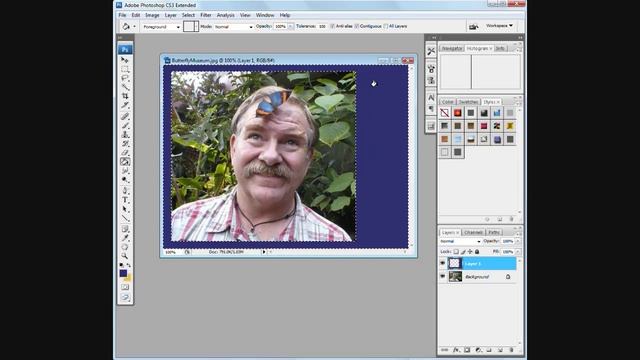640x360 pixels.
Task: Click the foreground color swatch
Action: point(123,273)
